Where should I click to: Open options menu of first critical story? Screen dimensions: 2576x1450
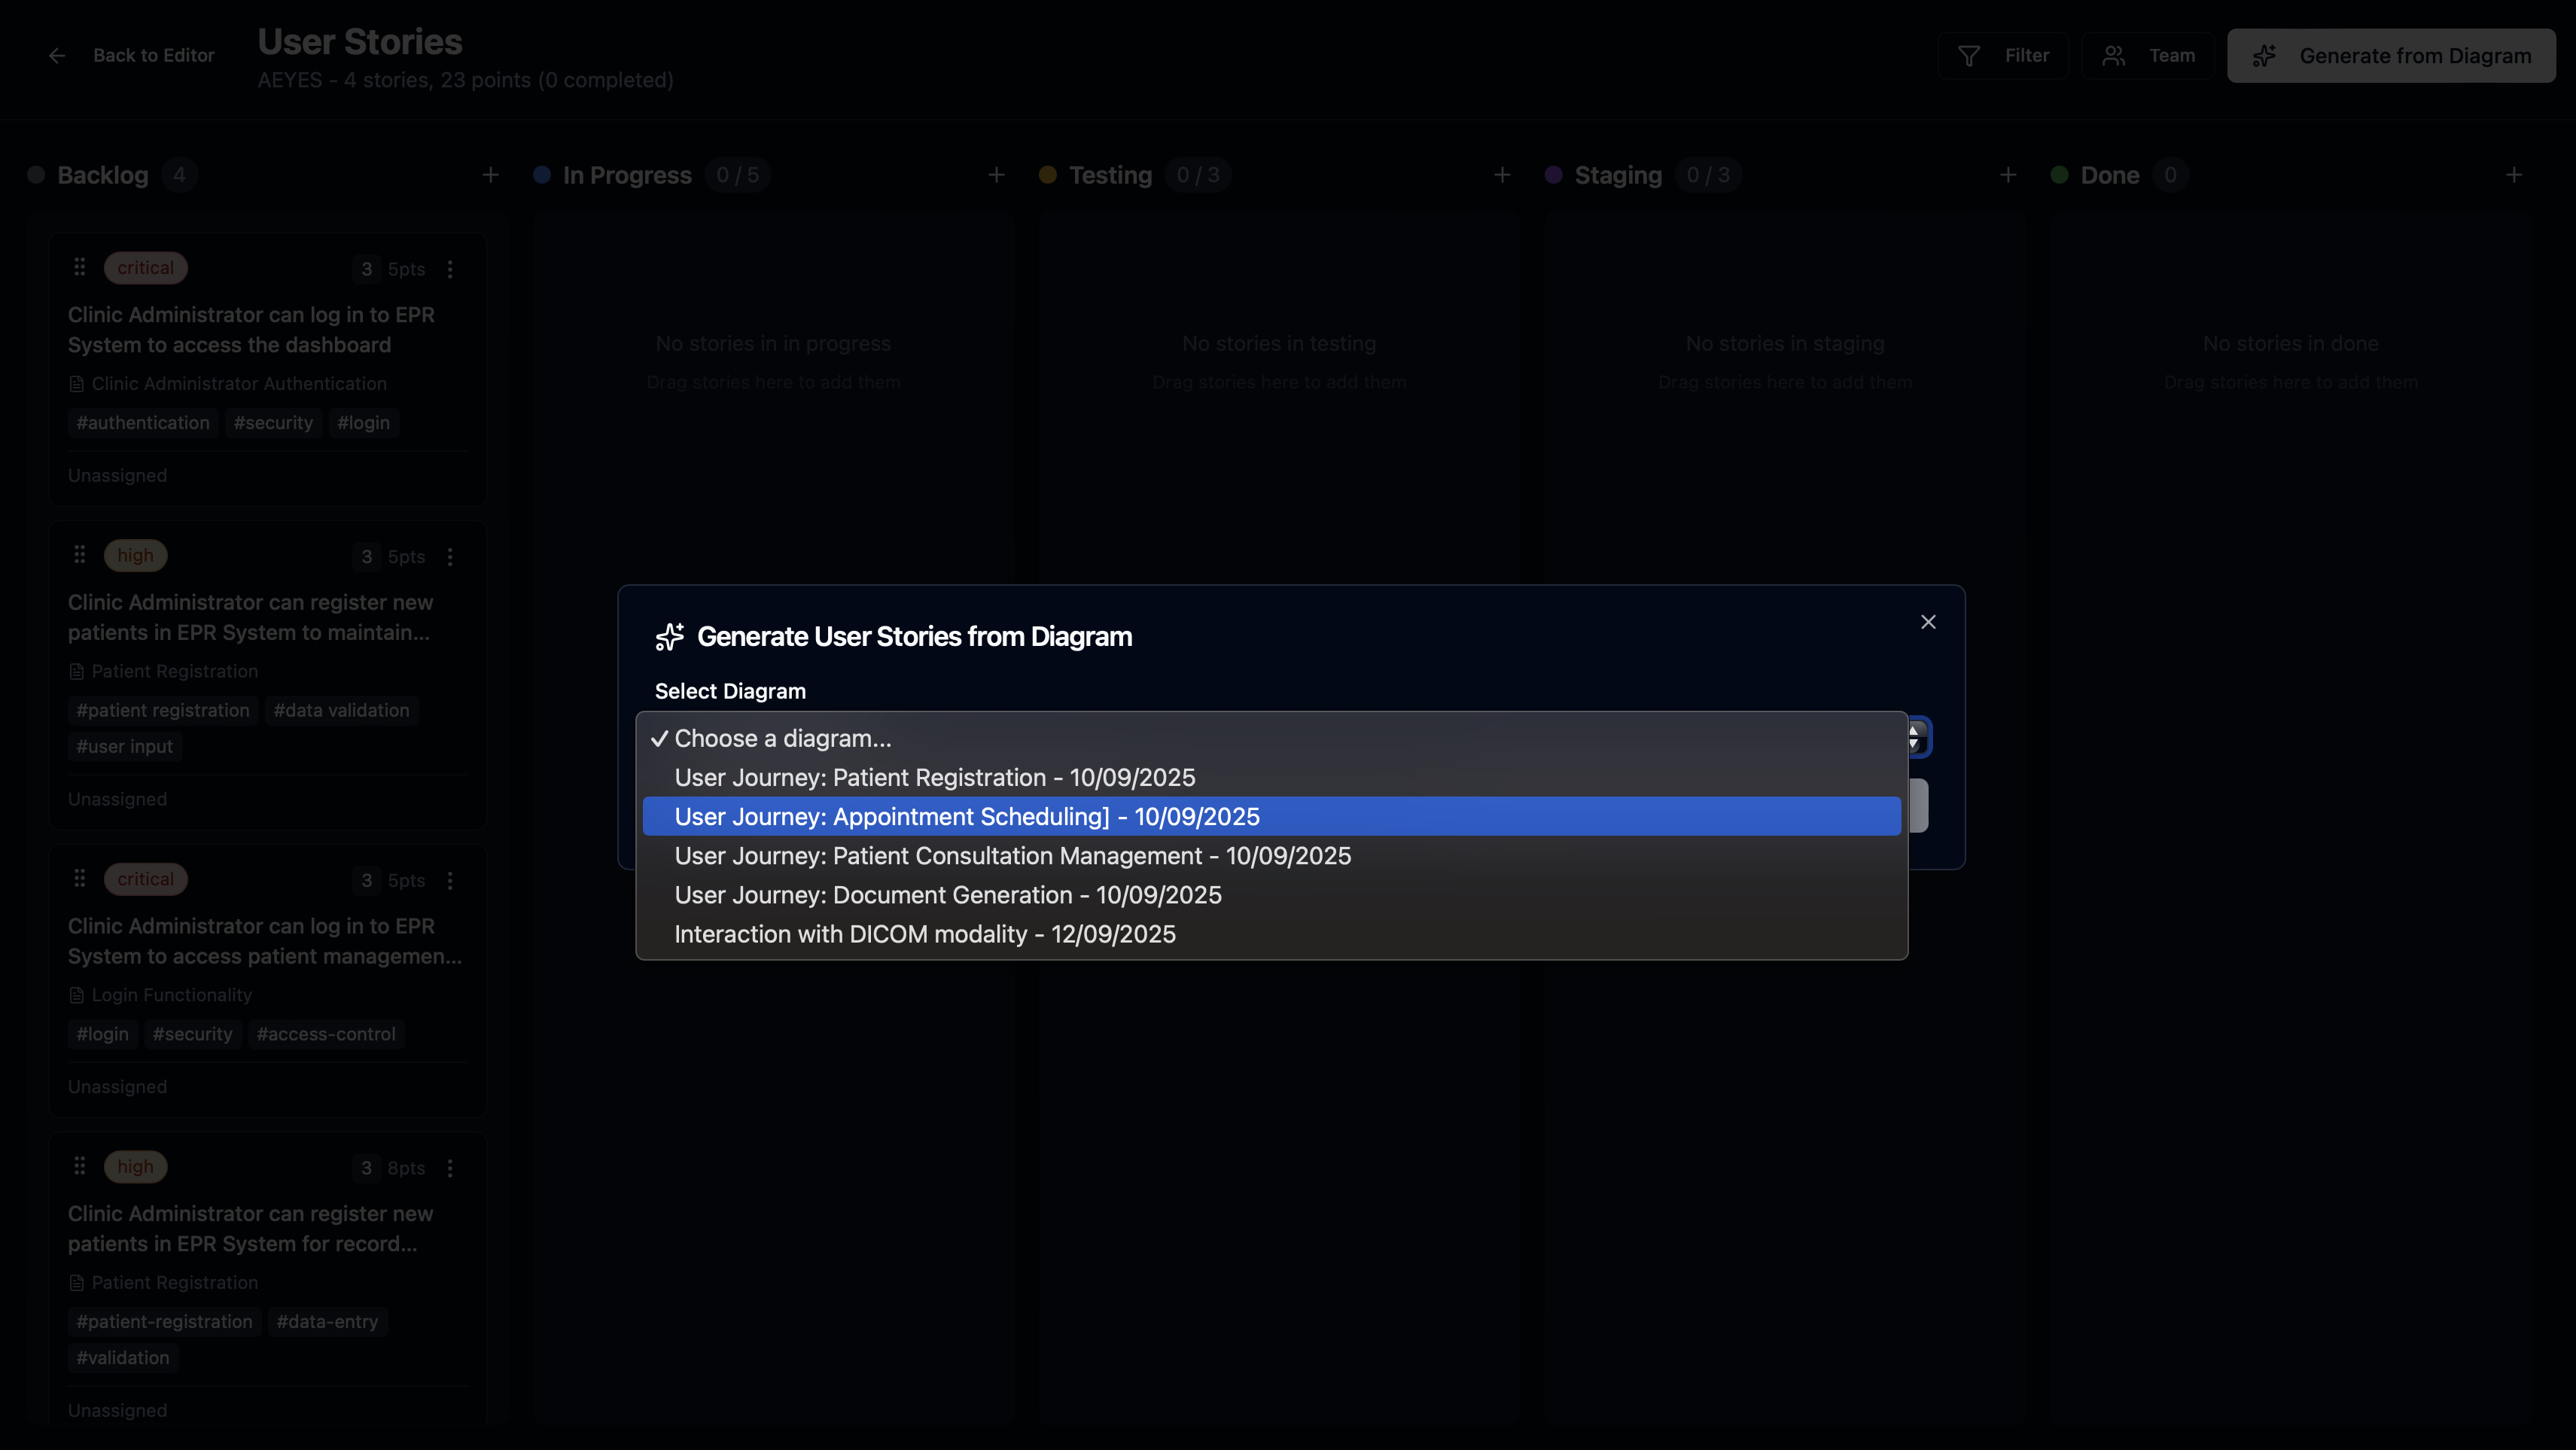(450, 269)
